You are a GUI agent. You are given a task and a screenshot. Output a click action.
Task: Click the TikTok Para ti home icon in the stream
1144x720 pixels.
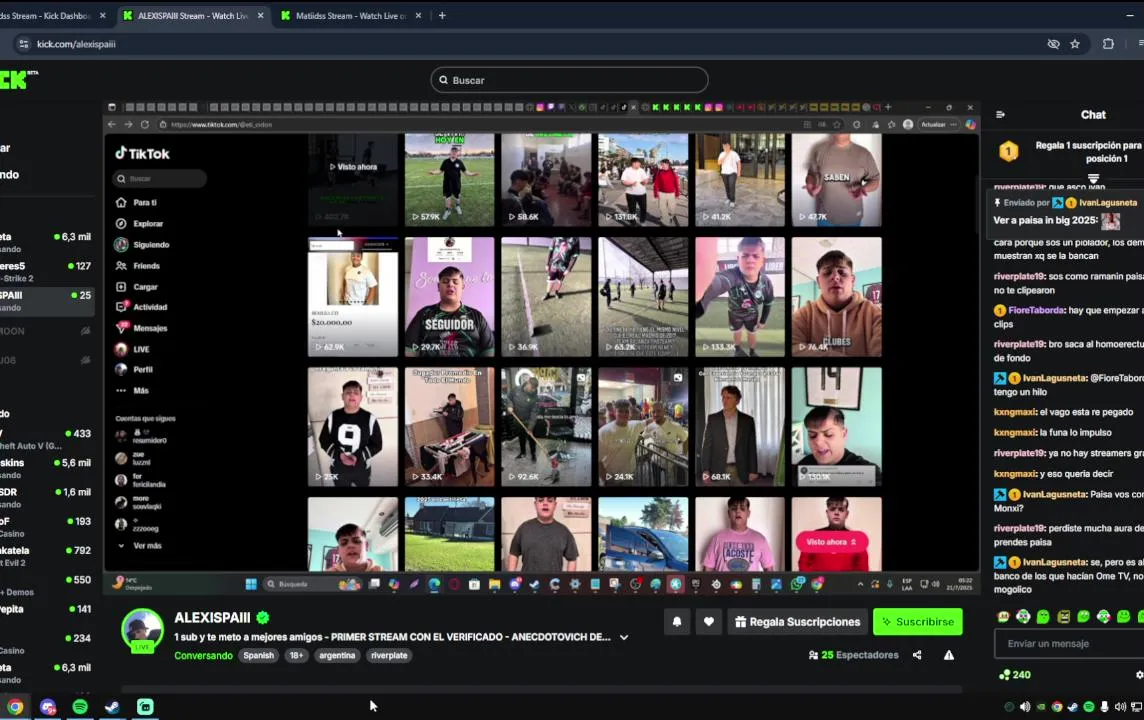coord(121,202)
